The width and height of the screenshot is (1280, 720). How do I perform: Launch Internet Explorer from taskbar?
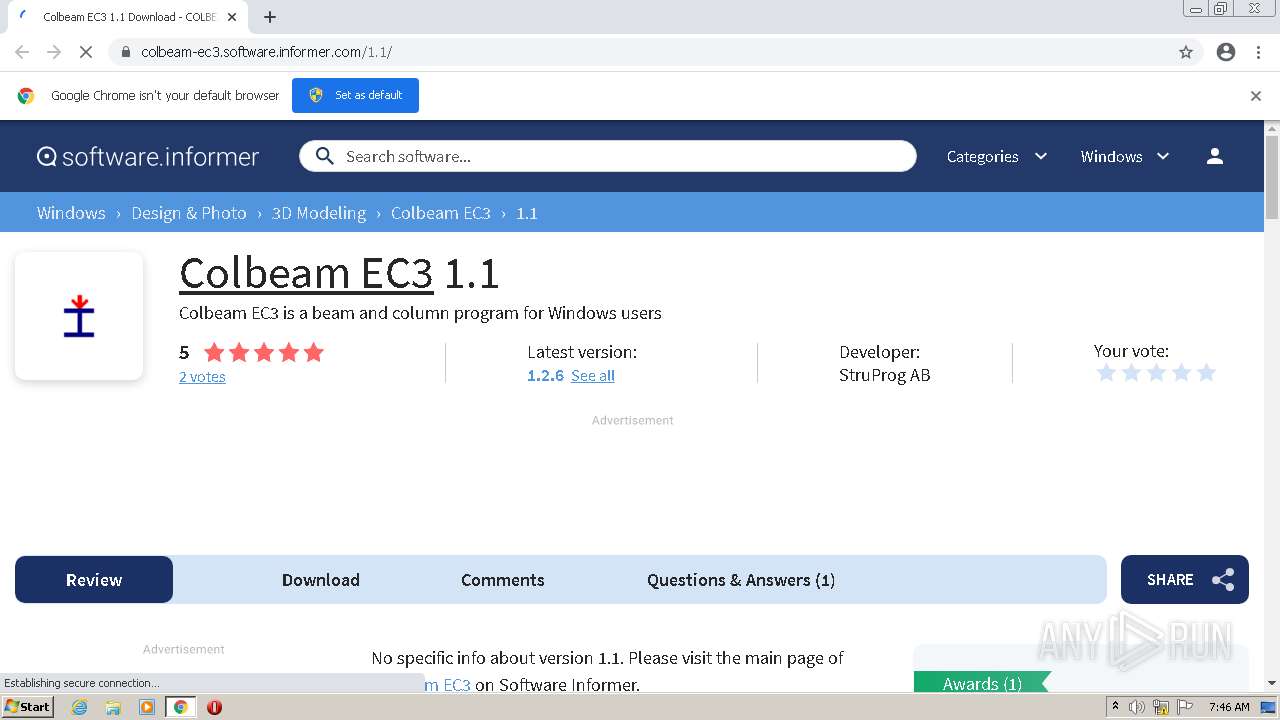click(x=79, y=707)
